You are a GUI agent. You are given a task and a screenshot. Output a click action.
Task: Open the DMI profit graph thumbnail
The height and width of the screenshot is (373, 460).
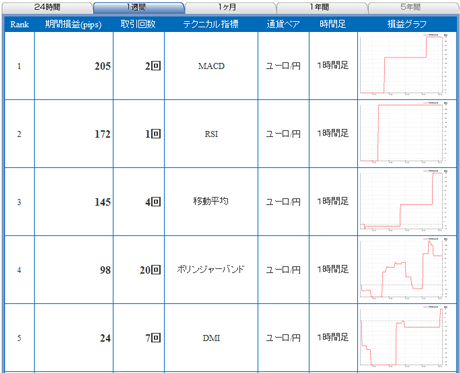pyautogui.click(x=404, y=336)
